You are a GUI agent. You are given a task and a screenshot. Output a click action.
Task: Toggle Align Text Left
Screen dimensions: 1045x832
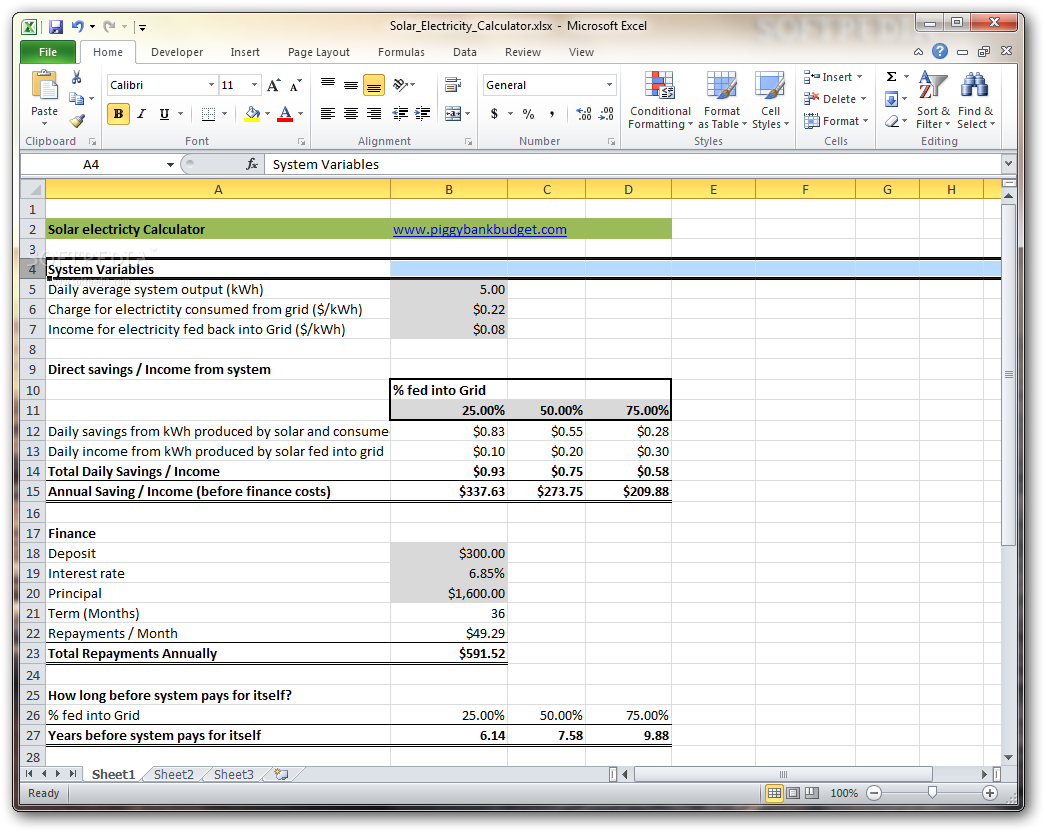328,114
